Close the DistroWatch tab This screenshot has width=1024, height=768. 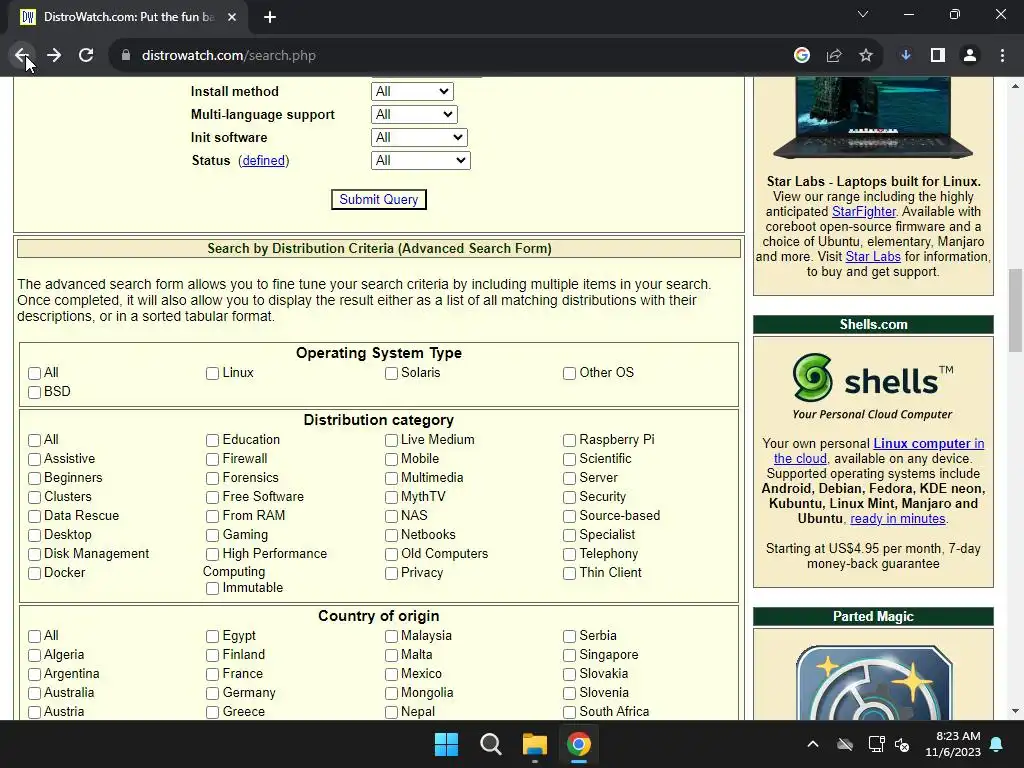232,17
